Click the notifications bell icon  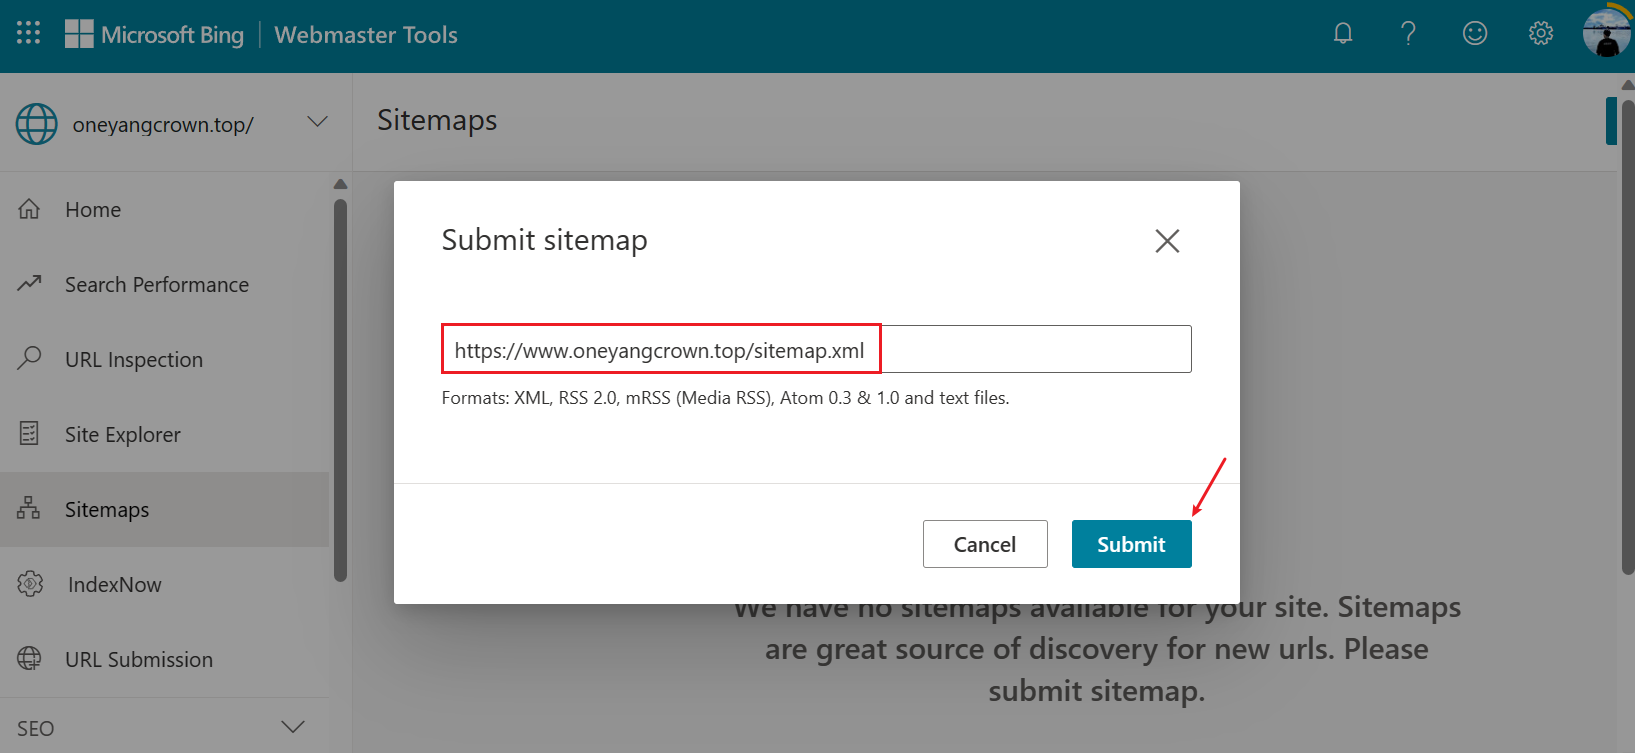point(1342,34)
